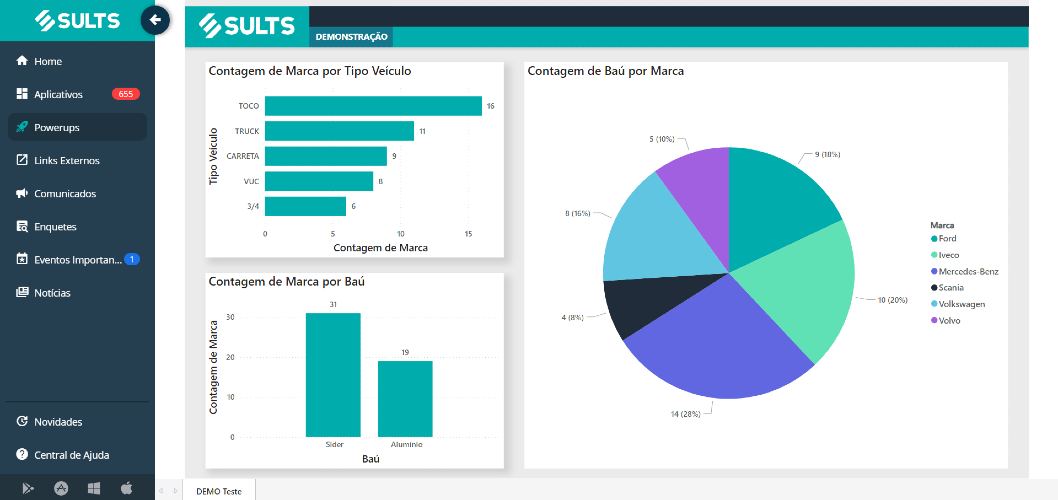Click the 655 notification badge

(126, 94)
